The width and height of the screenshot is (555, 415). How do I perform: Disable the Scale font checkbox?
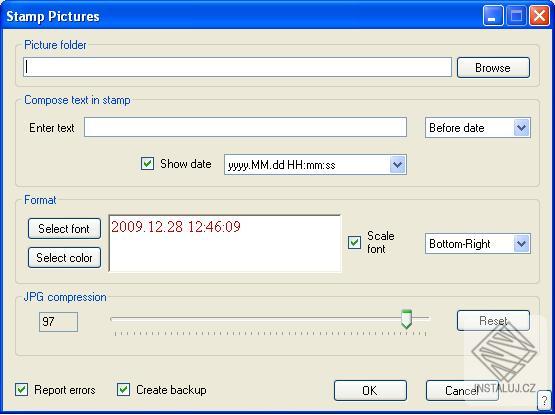coord(354,243)
